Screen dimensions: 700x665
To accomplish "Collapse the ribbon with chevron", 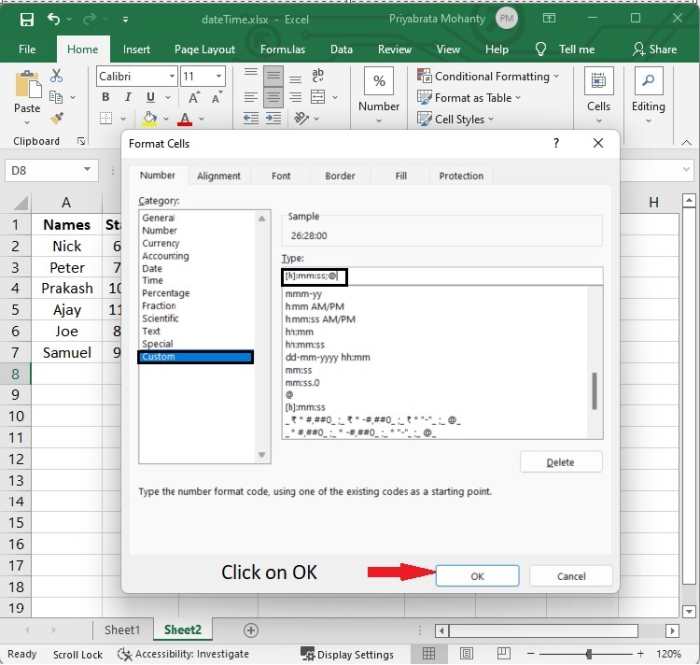I will [x=687, y=143].
